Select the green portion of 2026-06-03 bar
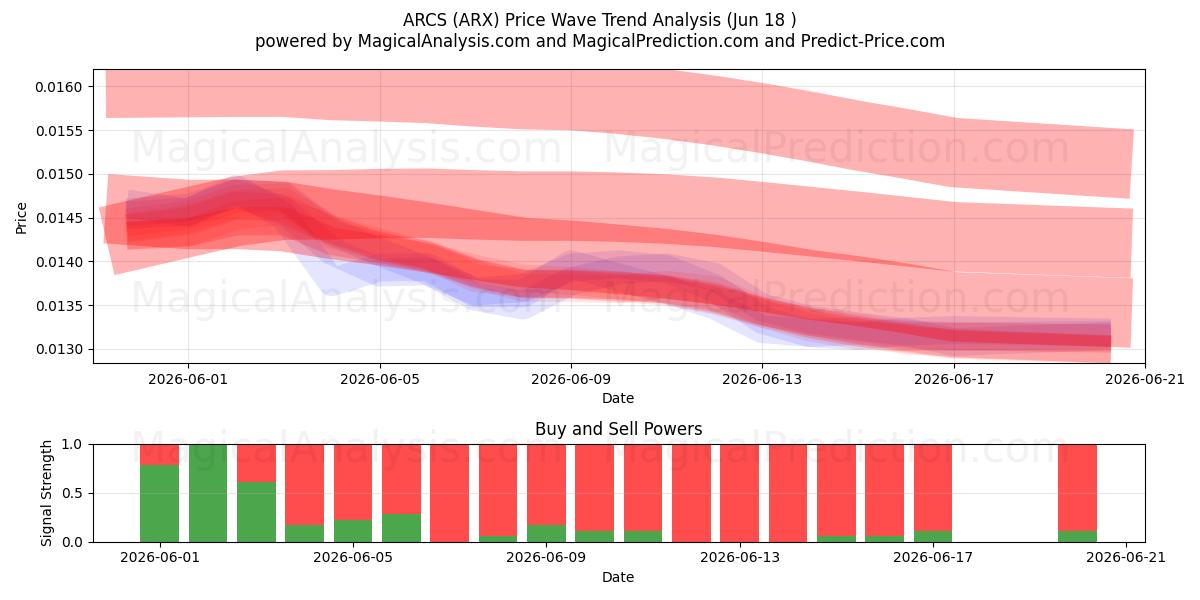Viewport: 1200px width, 600px height. tap(256, 512)
